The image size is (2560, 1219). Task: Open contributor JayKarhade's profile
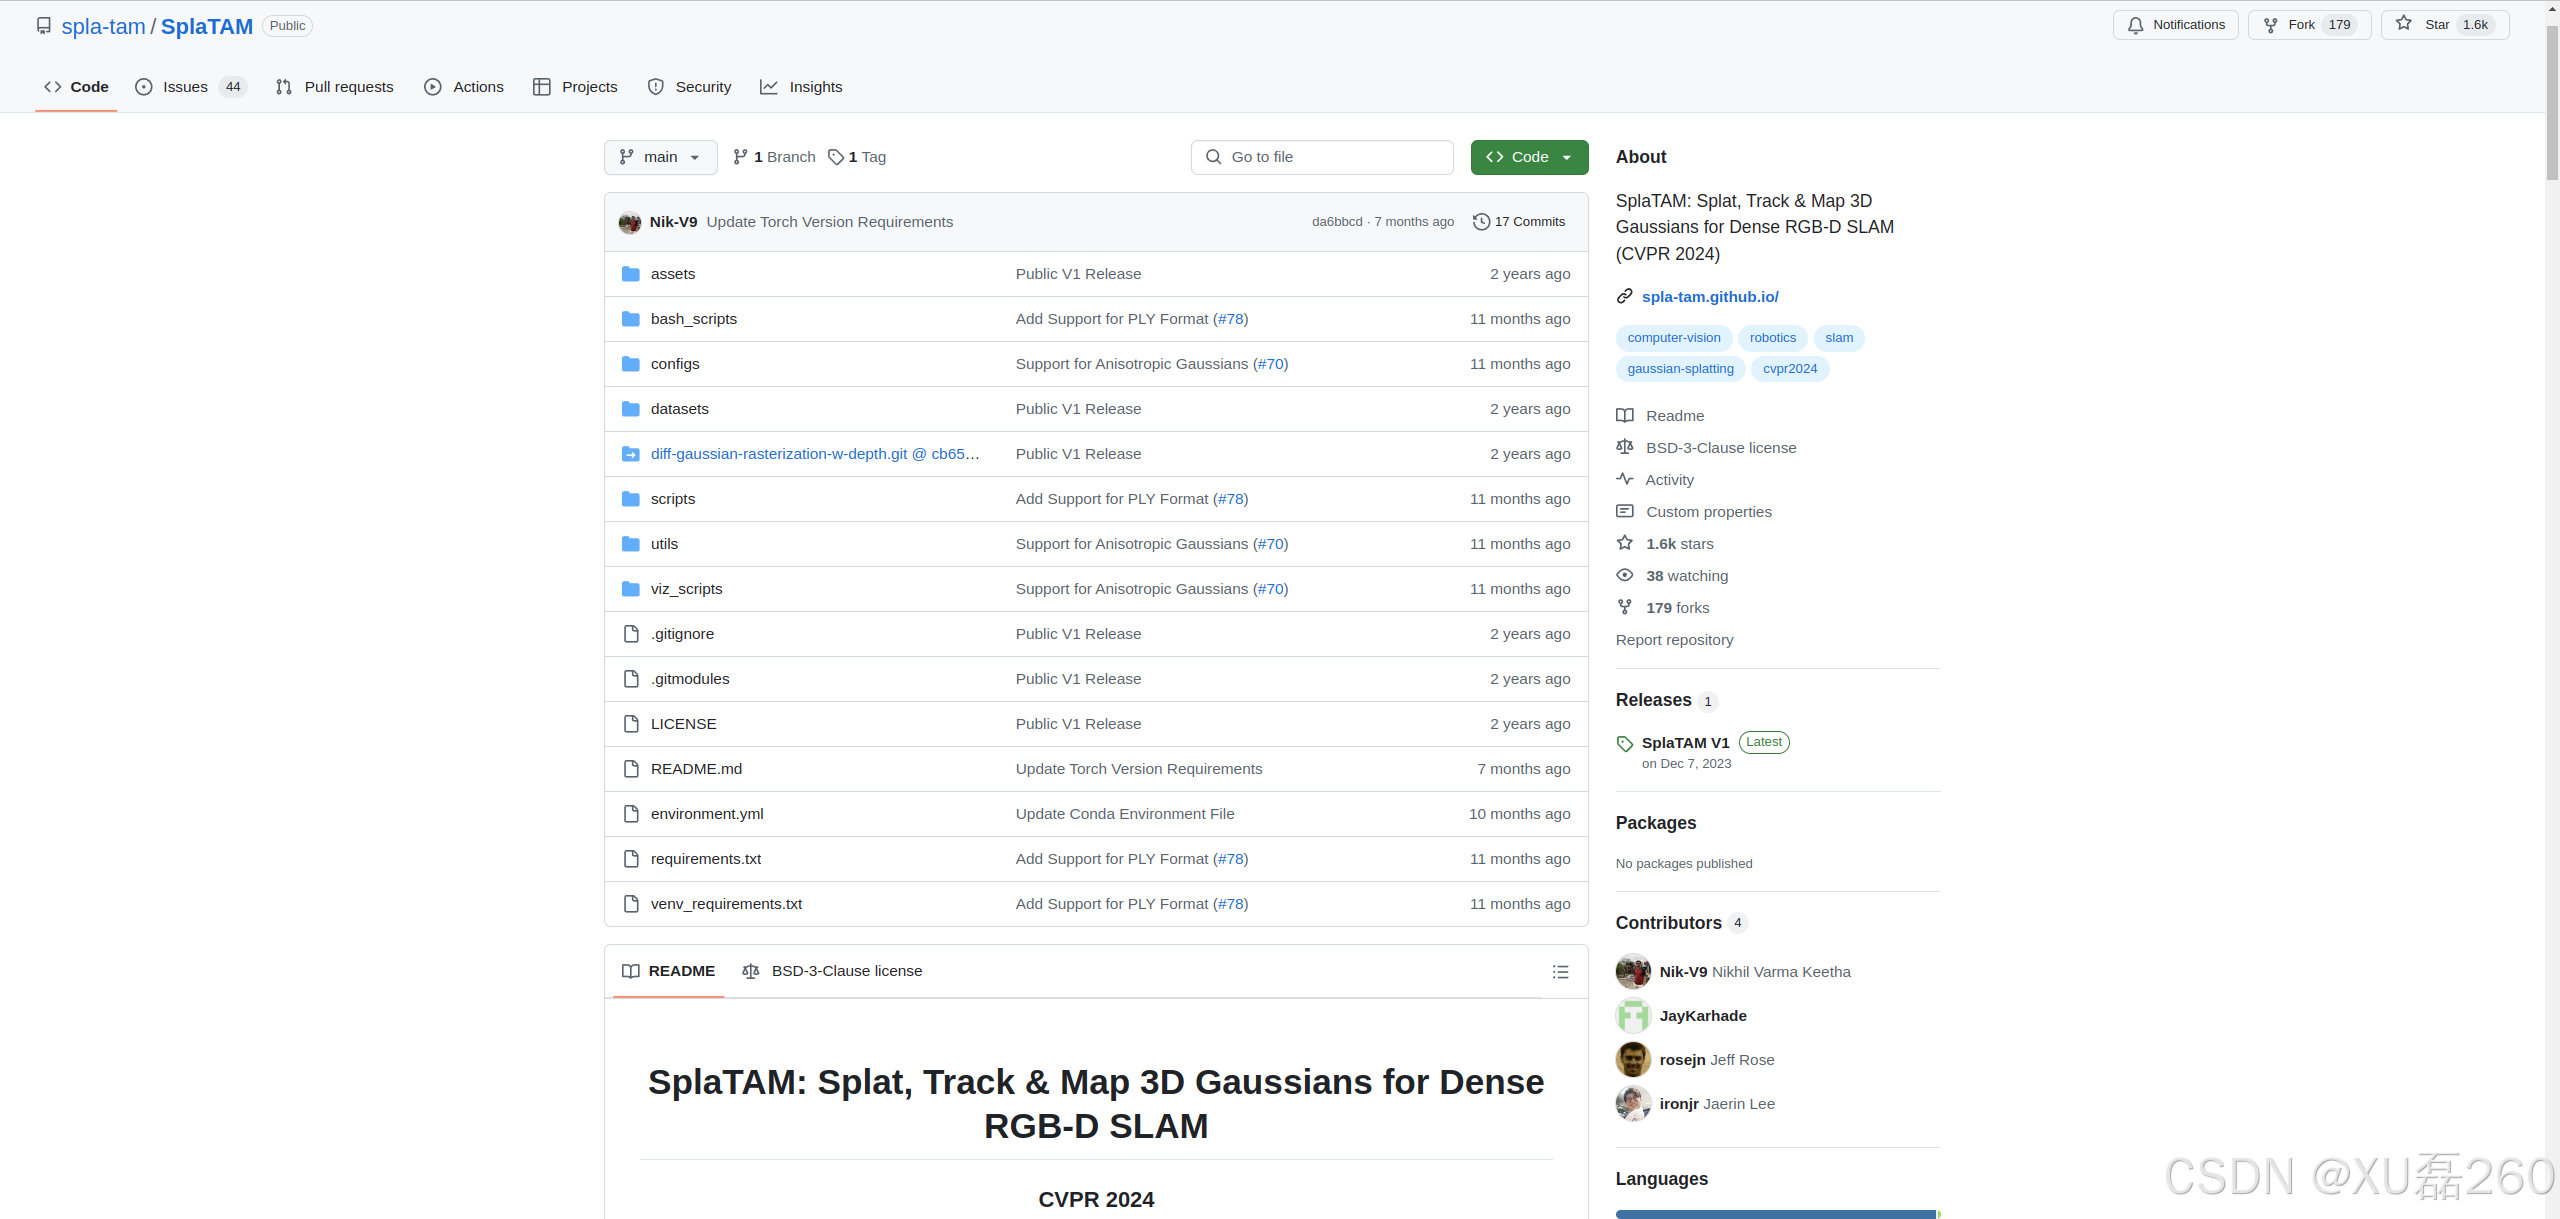point(1703,1015)
